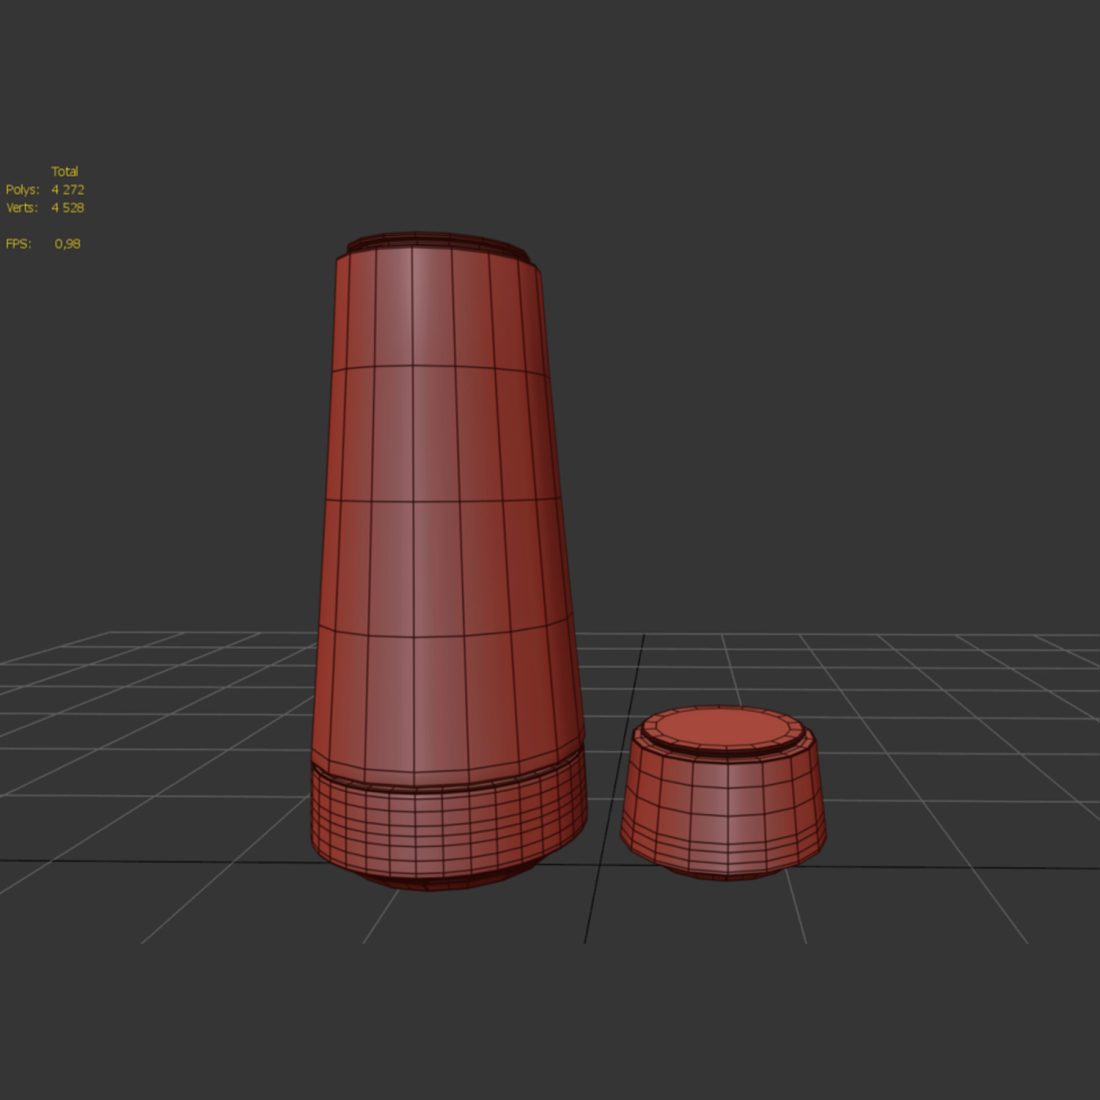Select the small cap object beside bottle

[723, 793]
